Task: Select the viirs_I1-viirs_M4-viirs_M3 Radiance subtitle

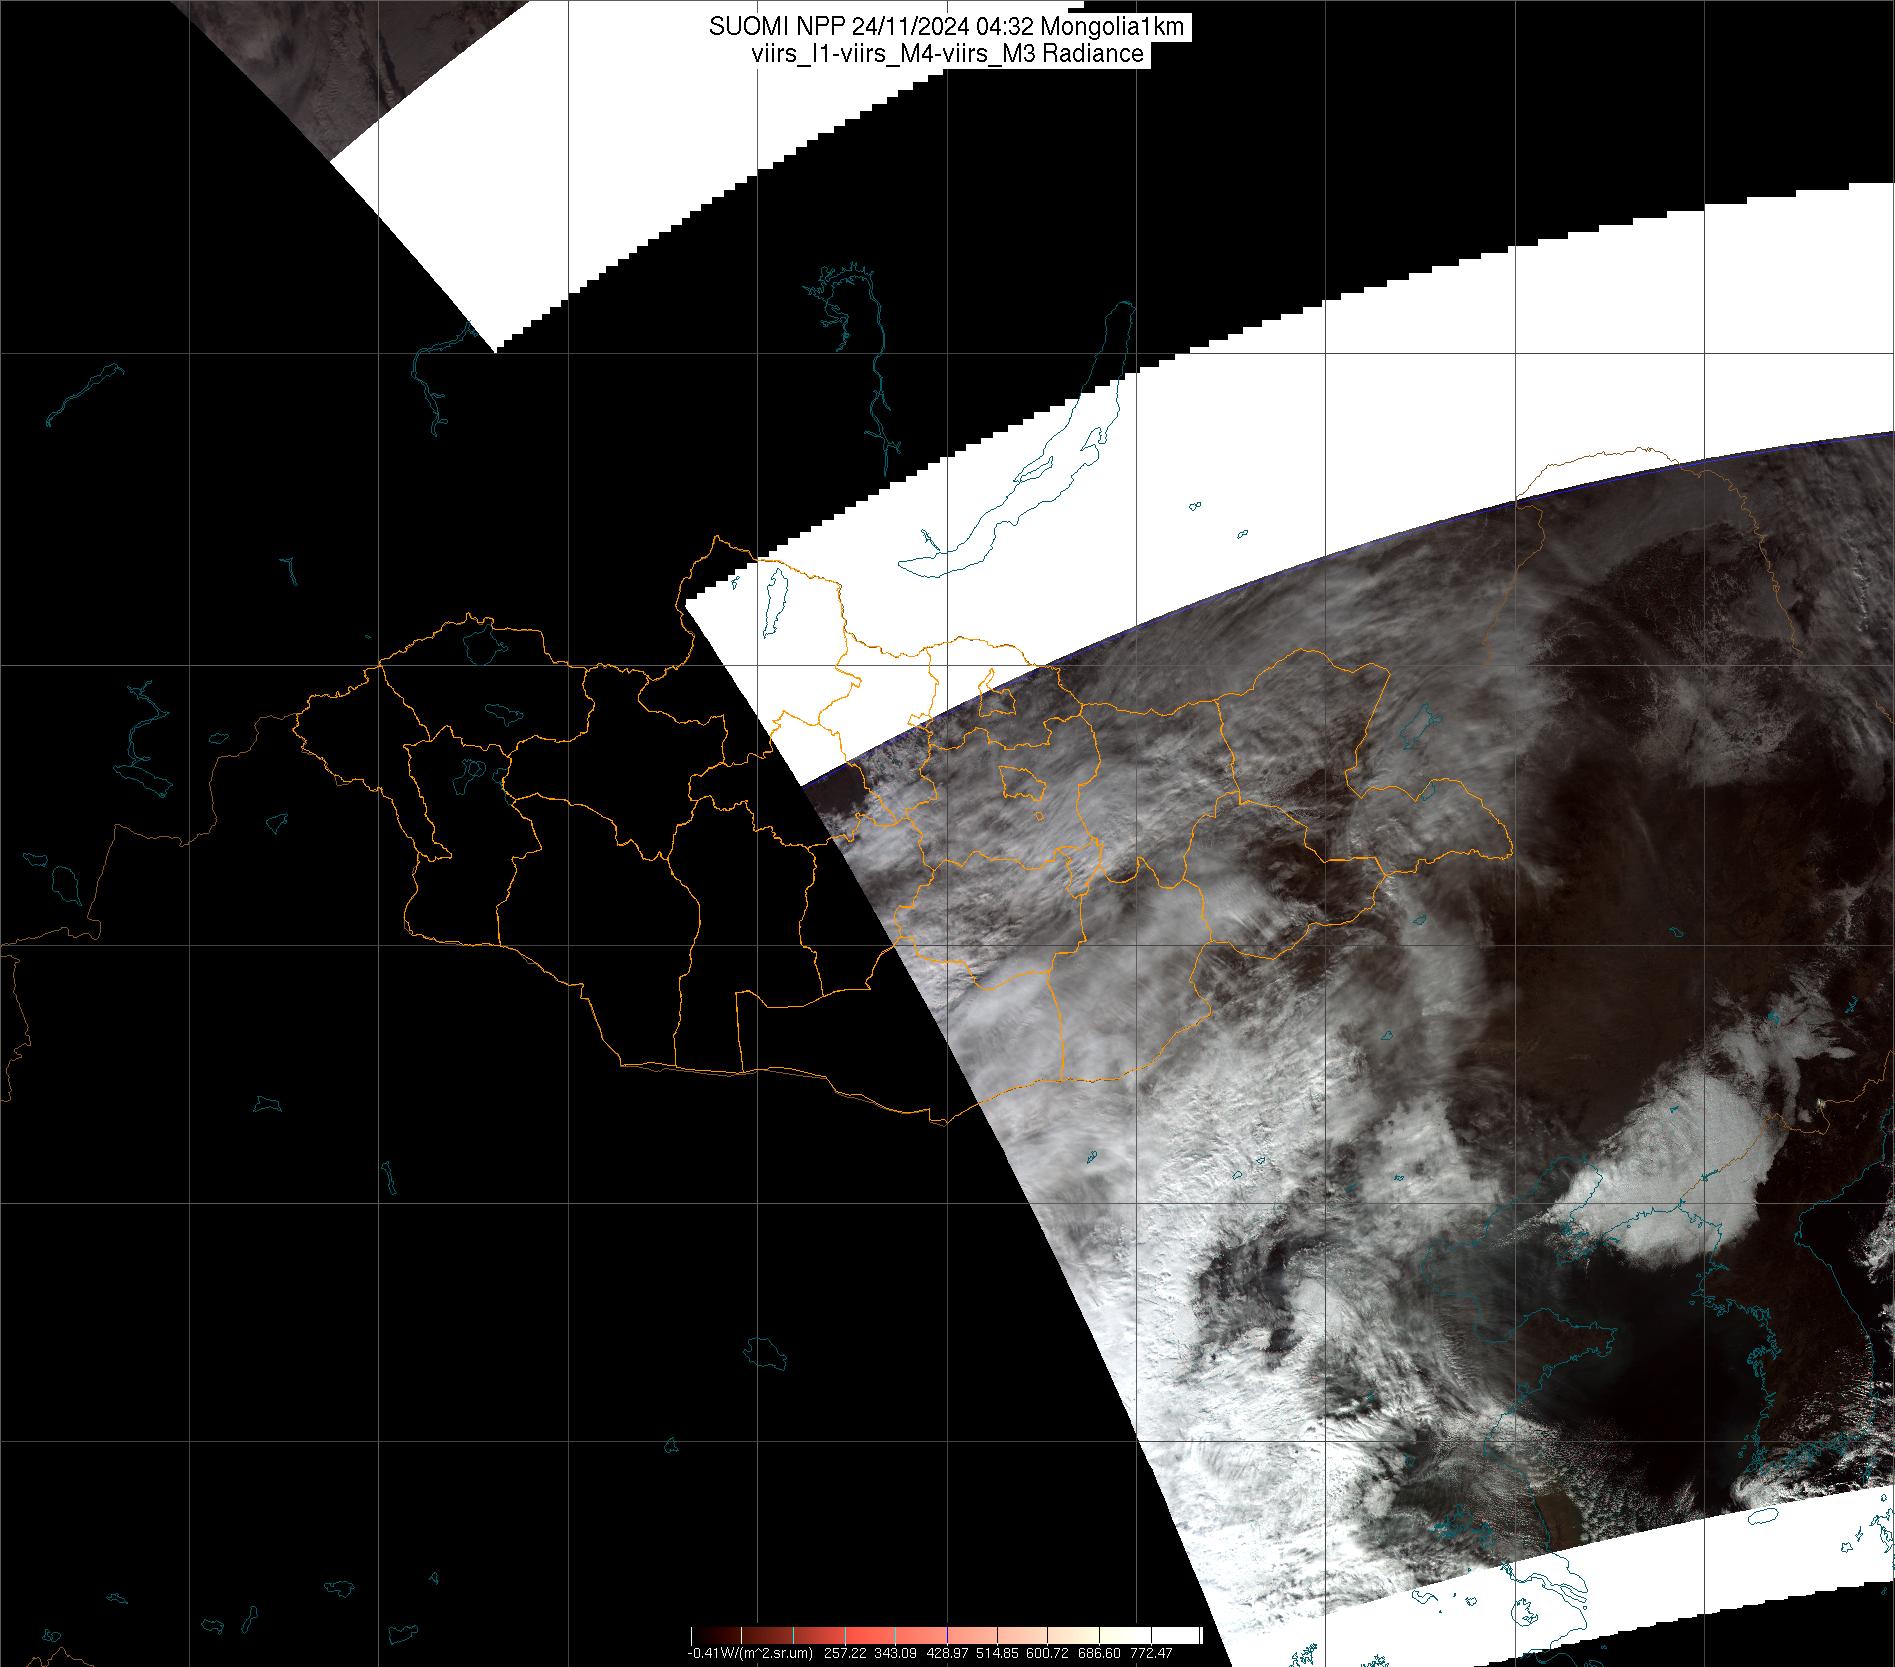Action: tap(946, 54)
